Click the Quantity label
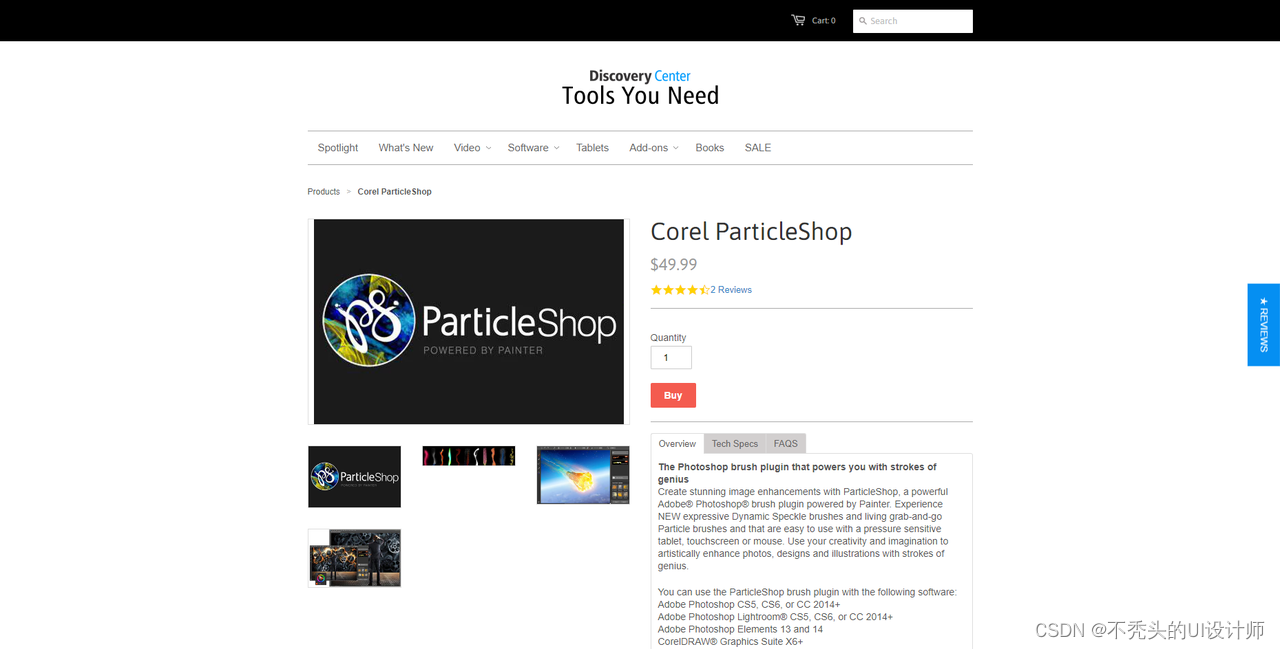1280x649 pixels. pyautogui.click(x=669, y=338)
